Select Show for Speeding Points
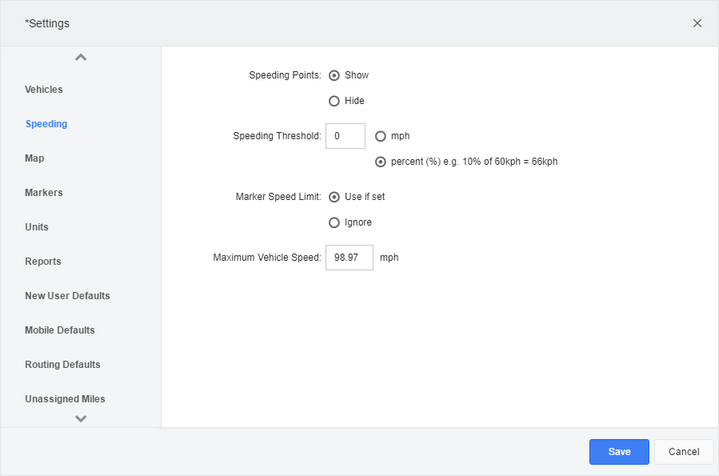The height and width of the screenshot is (476, 719). click(334, 75)
